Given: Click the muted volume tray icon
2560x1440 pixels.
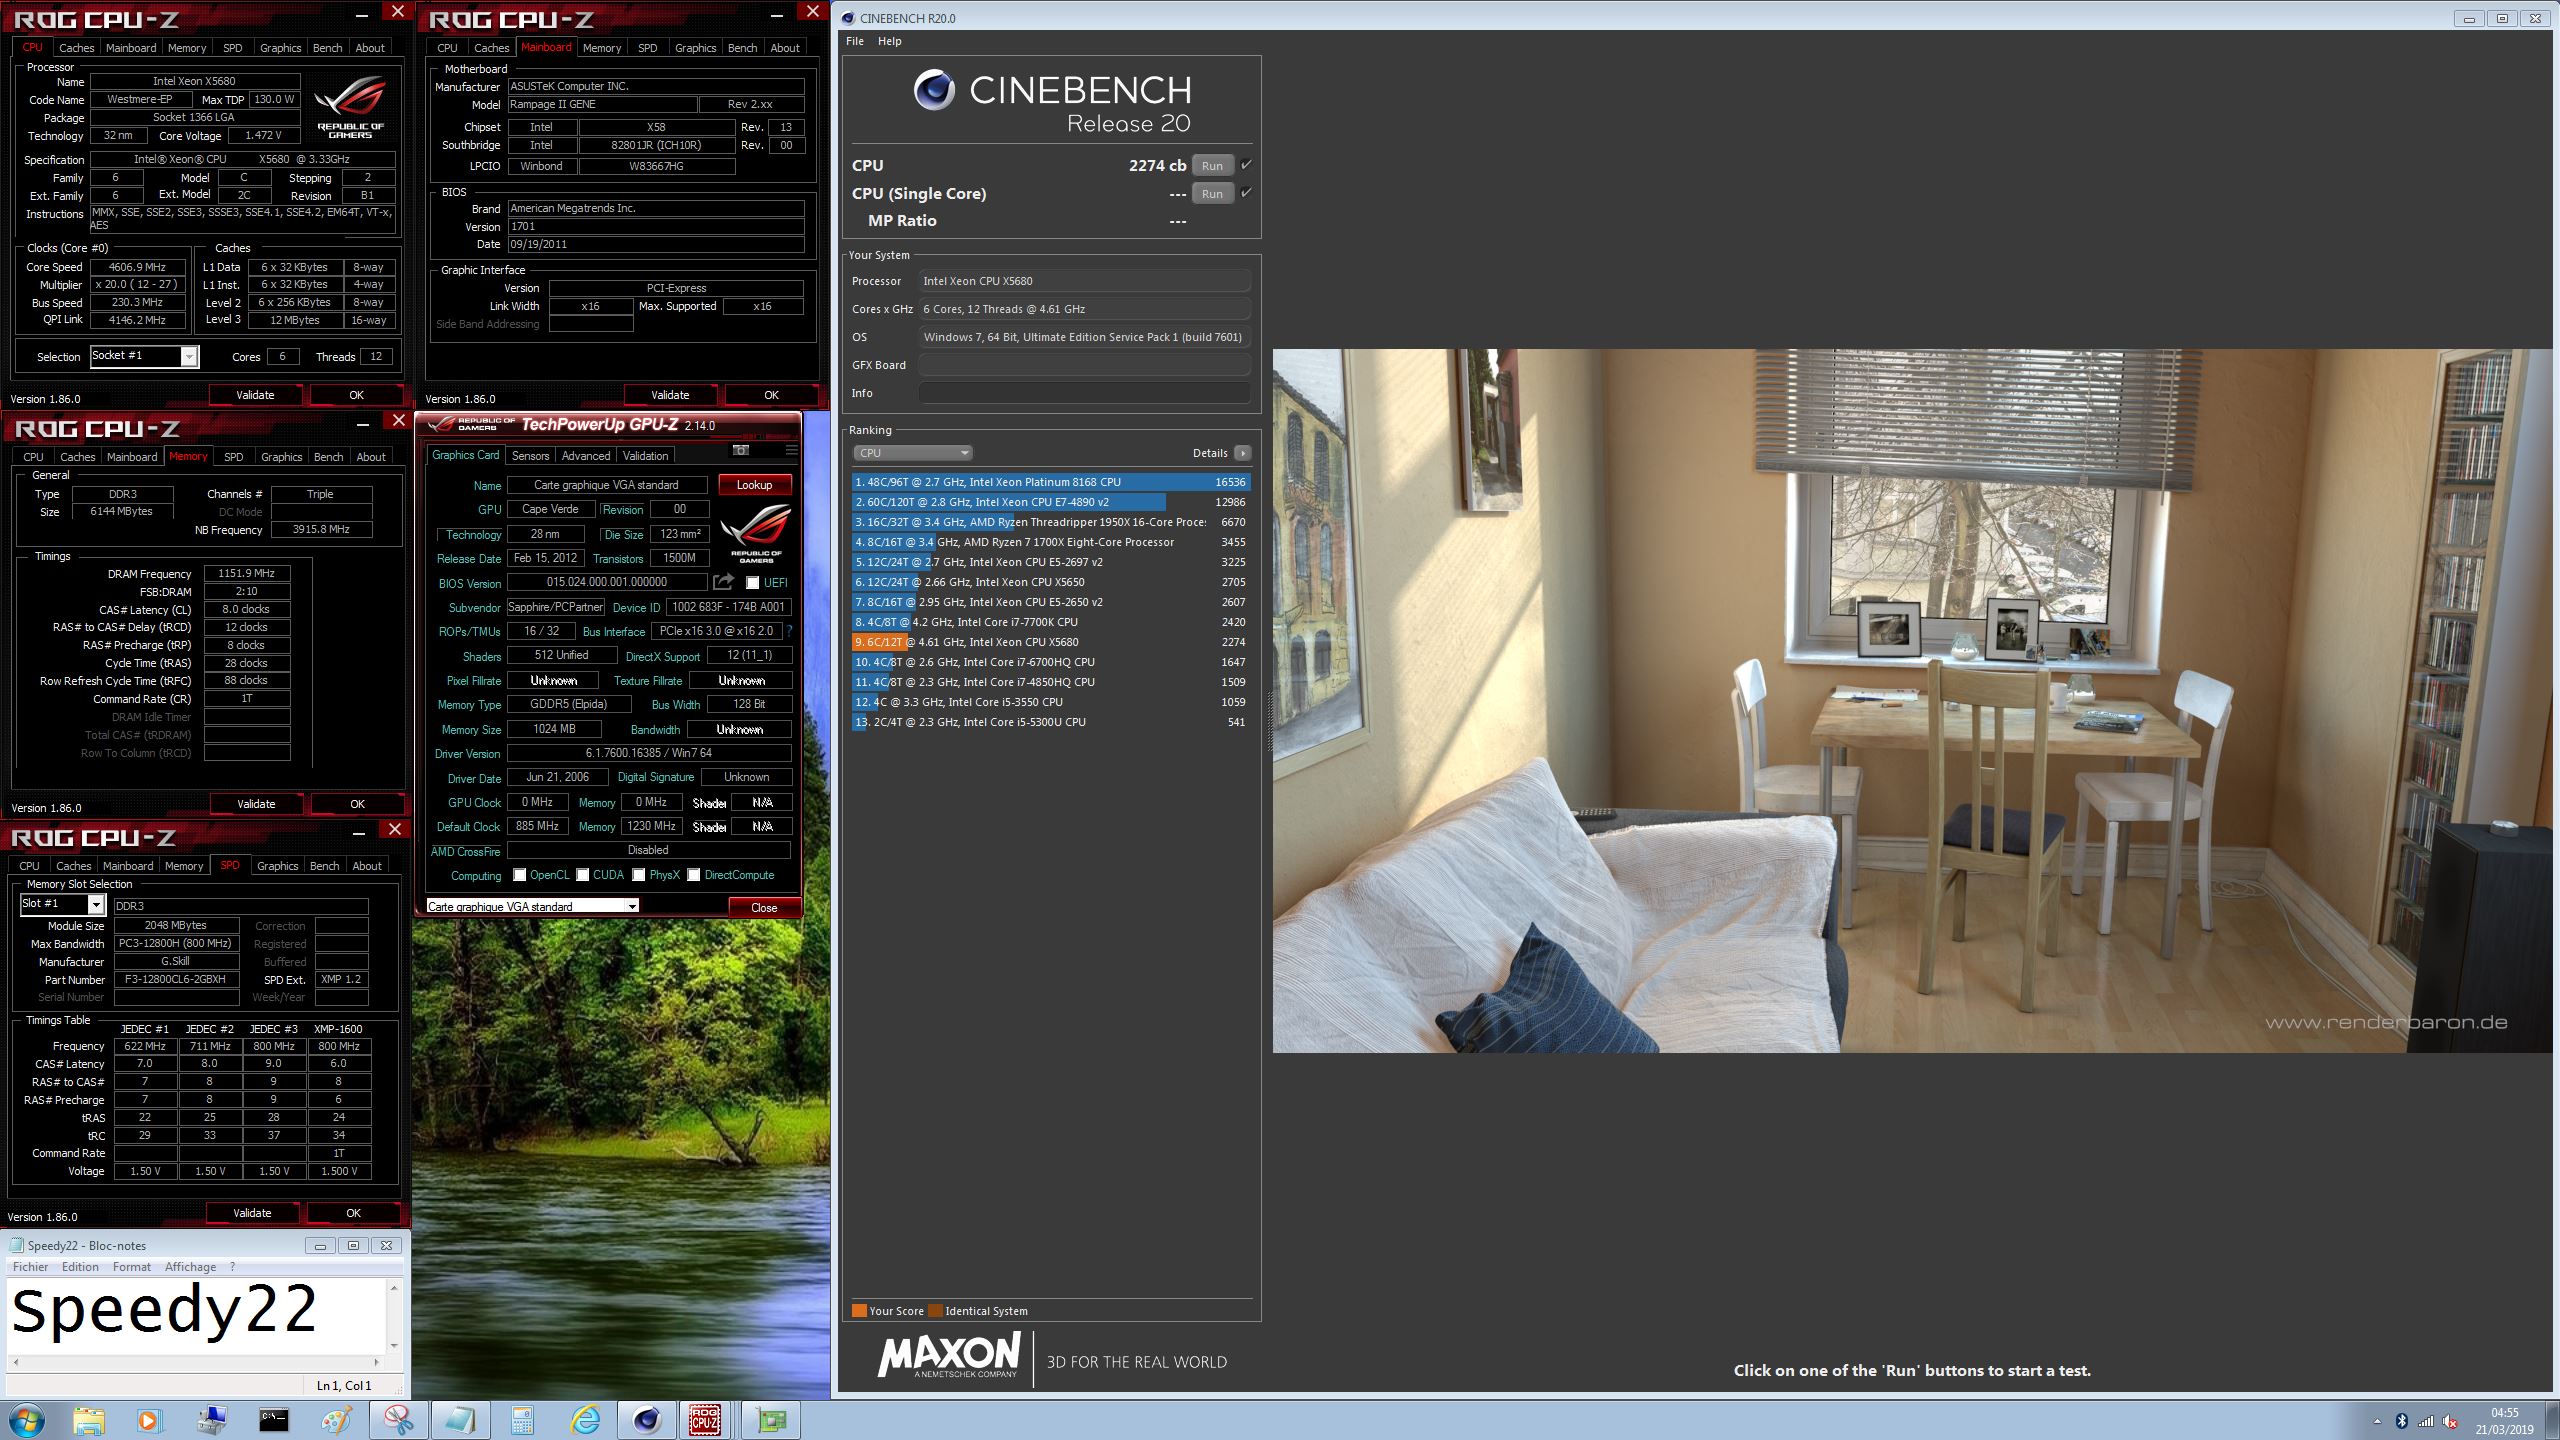Looking at the screenshot, I should point(2450,1421).
